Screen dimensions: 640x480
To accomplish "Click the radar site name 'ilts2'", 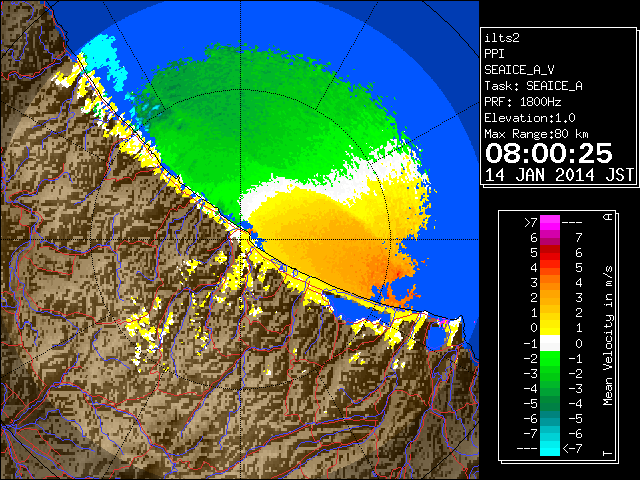I will tap(502, 38).
